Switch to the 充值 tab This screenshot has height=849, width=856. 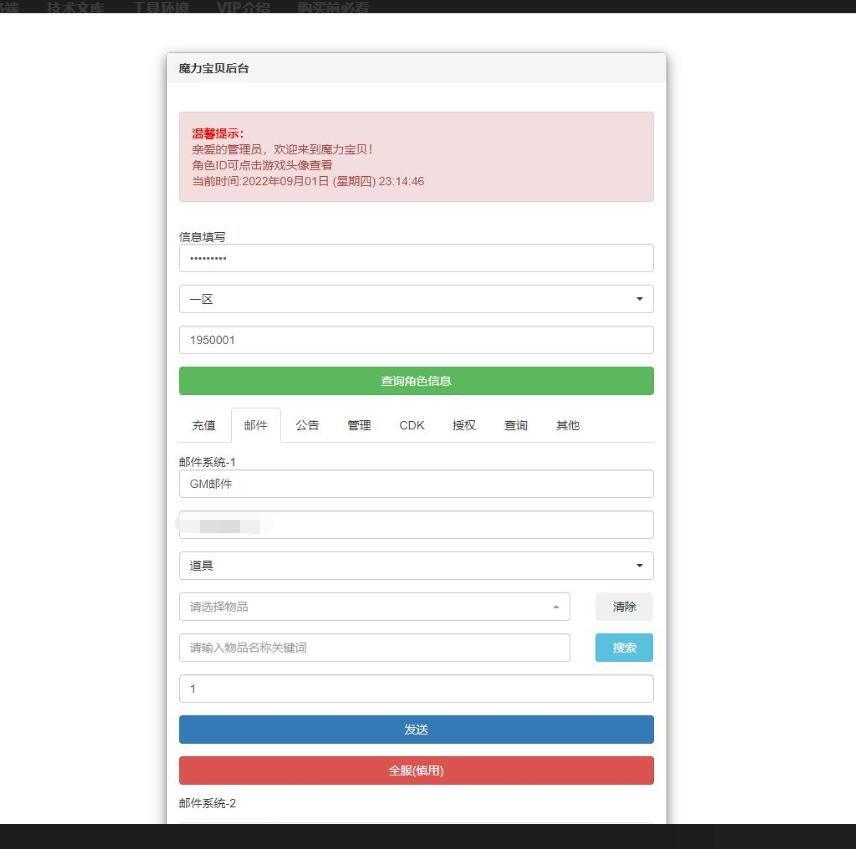[x=203, y=425]
